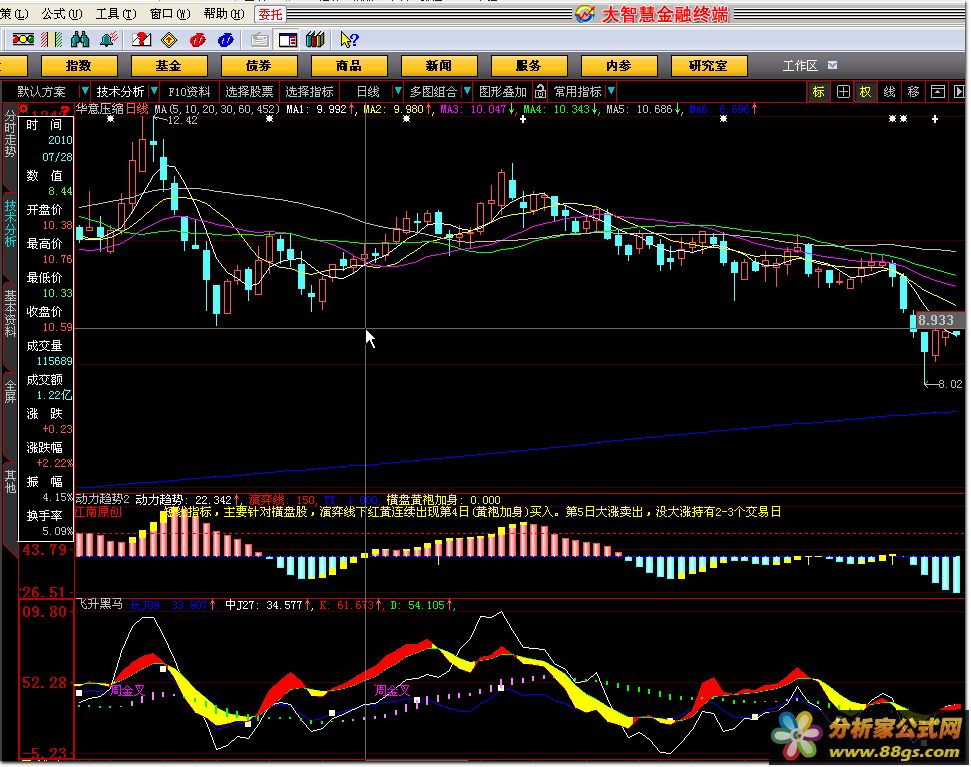
Task: Toggle the 权 adjustment button
Action: pyautogui.click(x=865, y=92)
